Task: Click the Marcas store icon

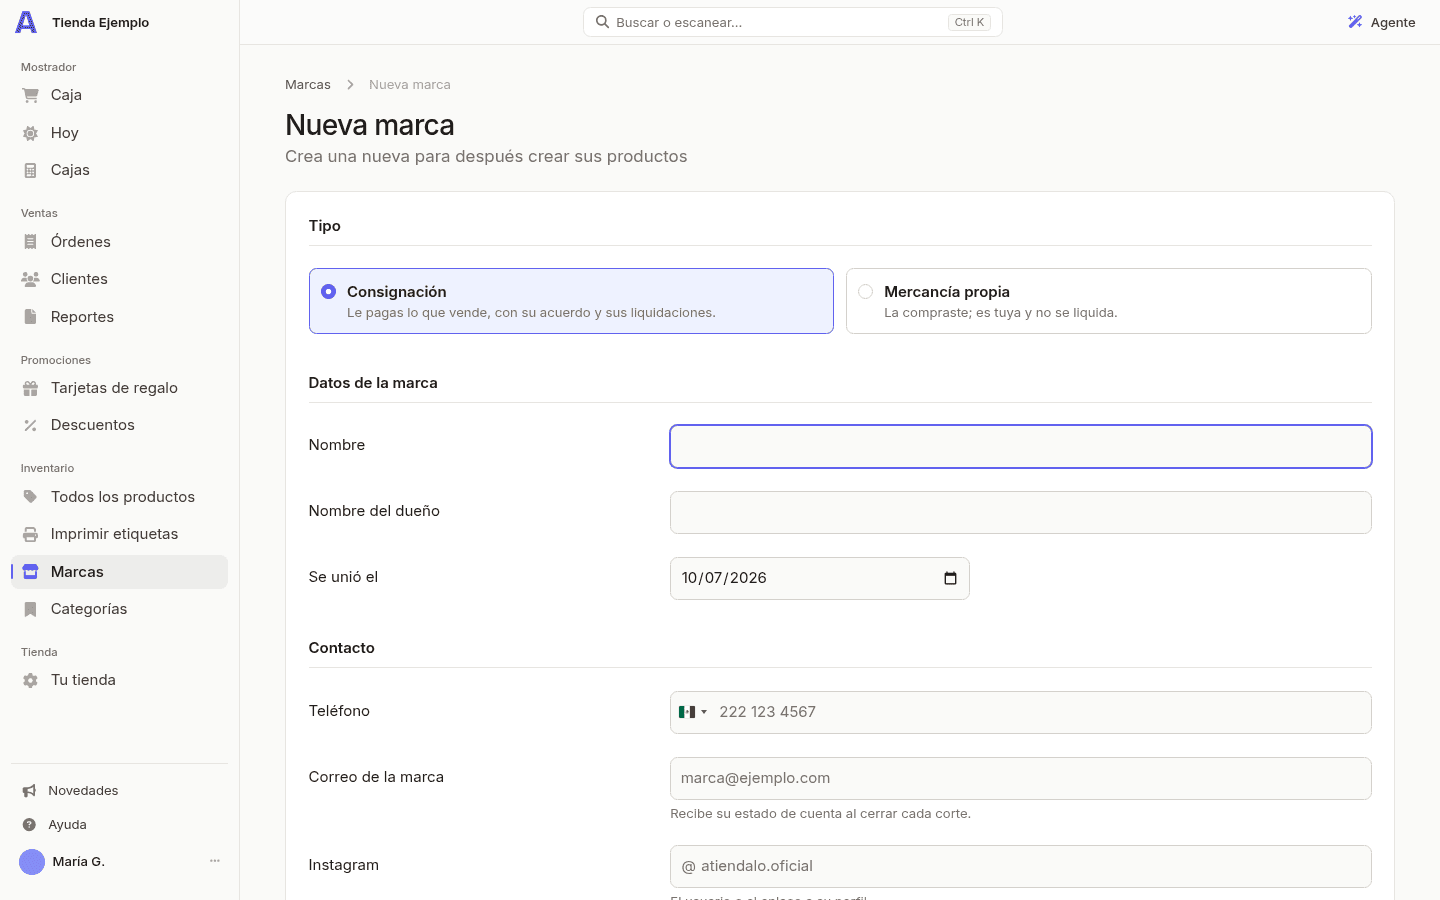Action: pyautogui.click(x=30, y=572)
